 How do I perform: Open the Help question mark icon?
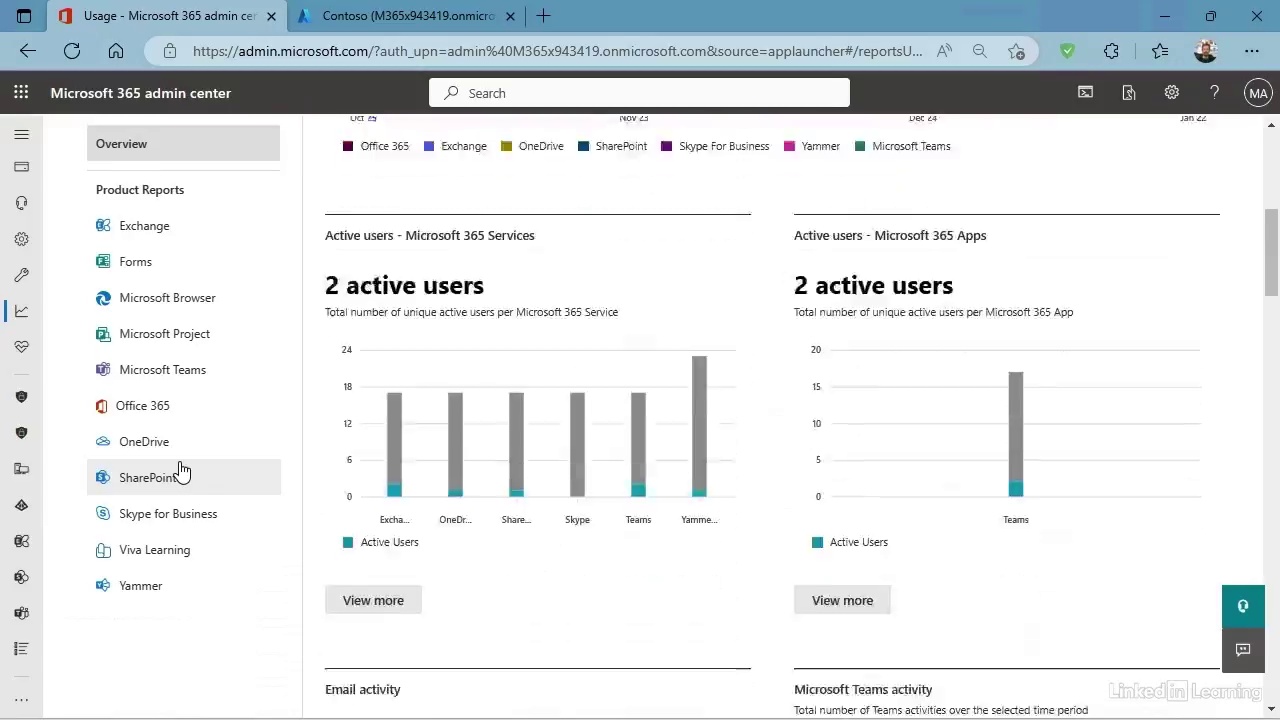[x=1215, y=93]
